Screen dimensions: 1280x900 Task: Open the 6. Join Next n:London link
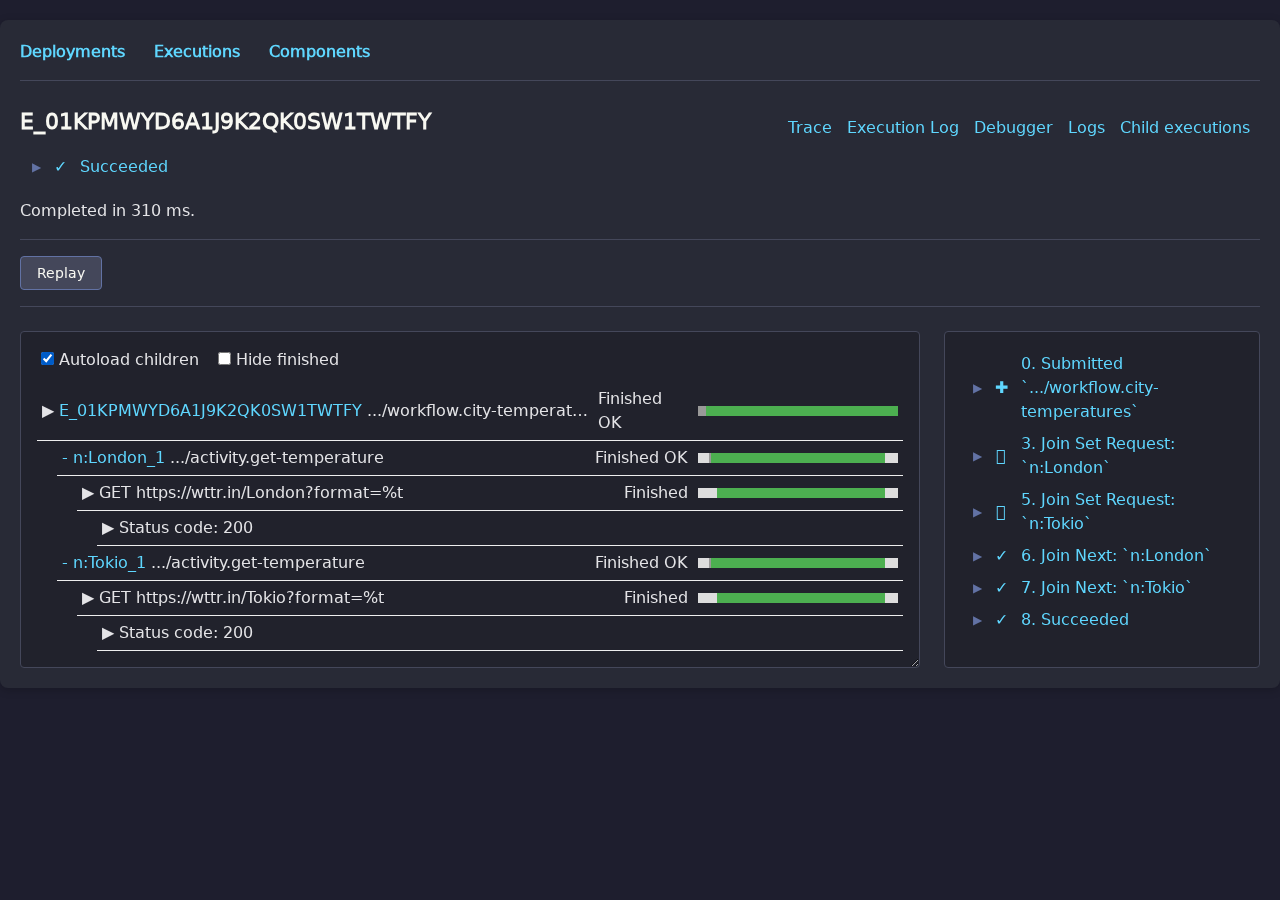(x=1116, y=555)
